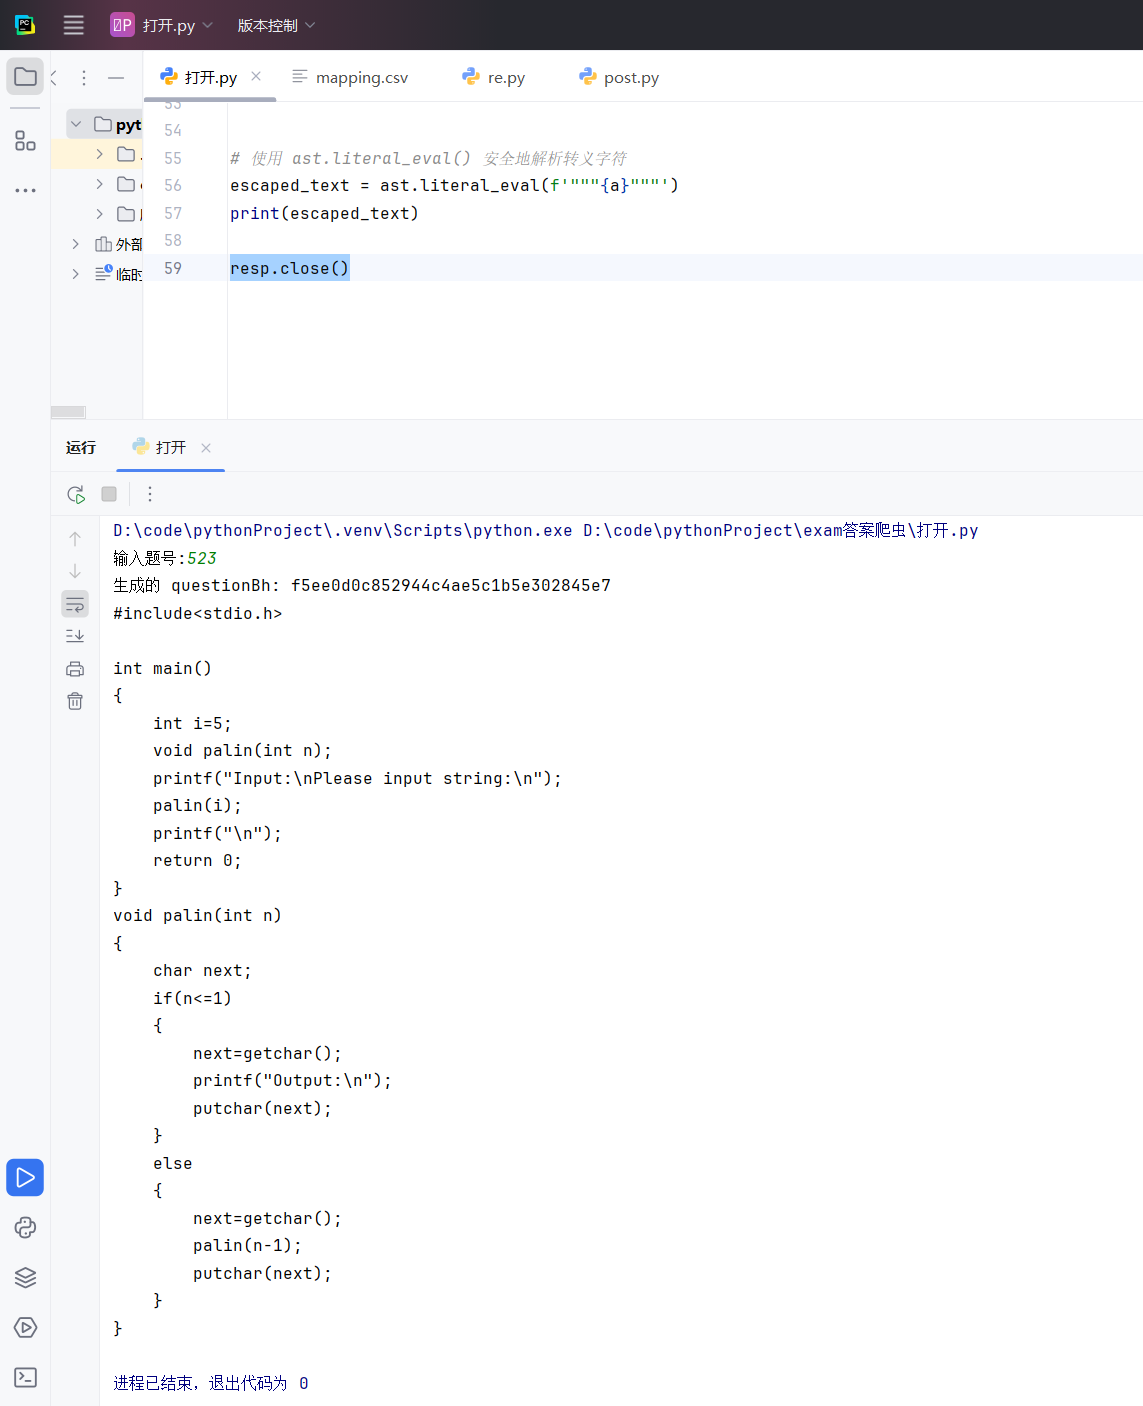The height and width of the screenshot is (1406, 1143).
Task: Click the void palin(int n) definition line
Action: point(197,915)
